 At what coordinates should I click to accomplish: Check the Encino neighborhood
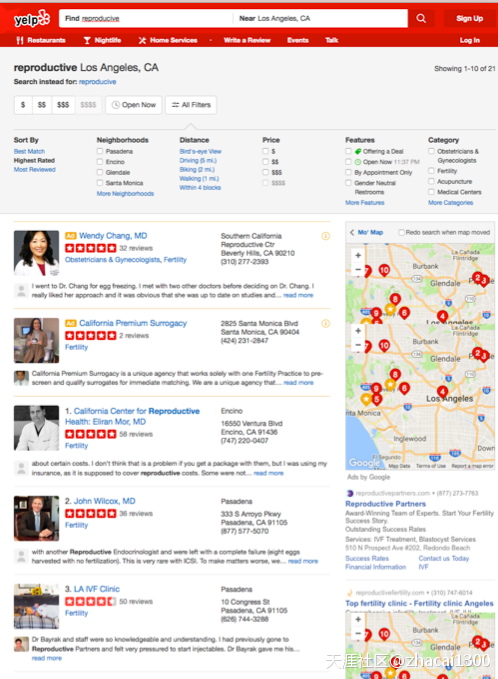click(100, 162)
